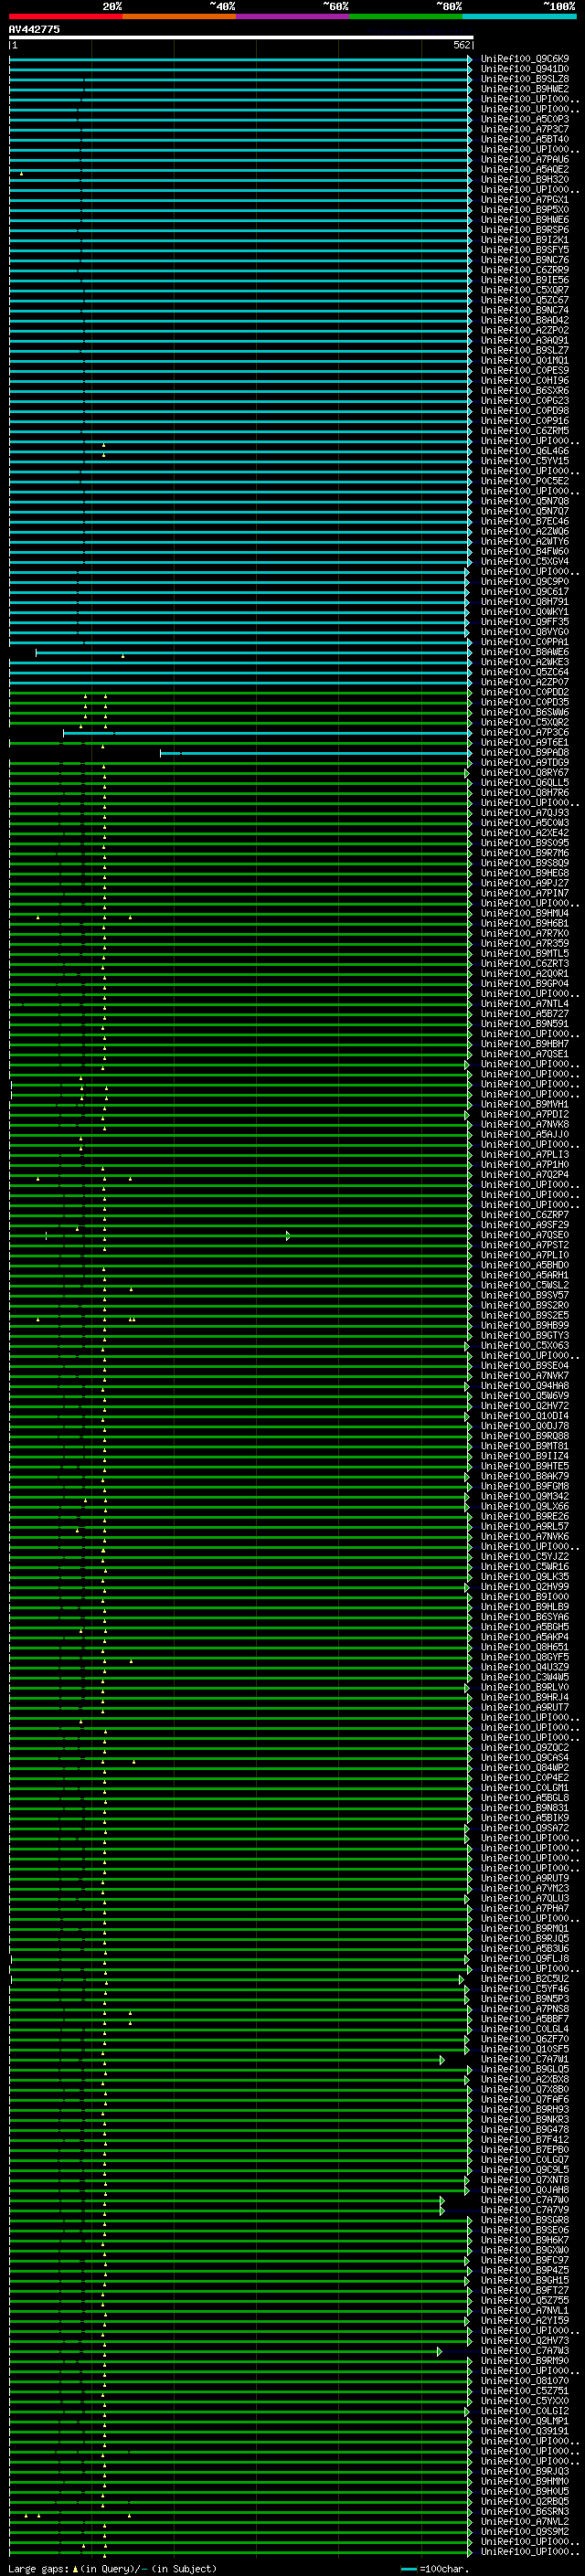Click entry UniRef100_C7A7W3
Screen dimensions: 585x2576
click(525, 2350)
